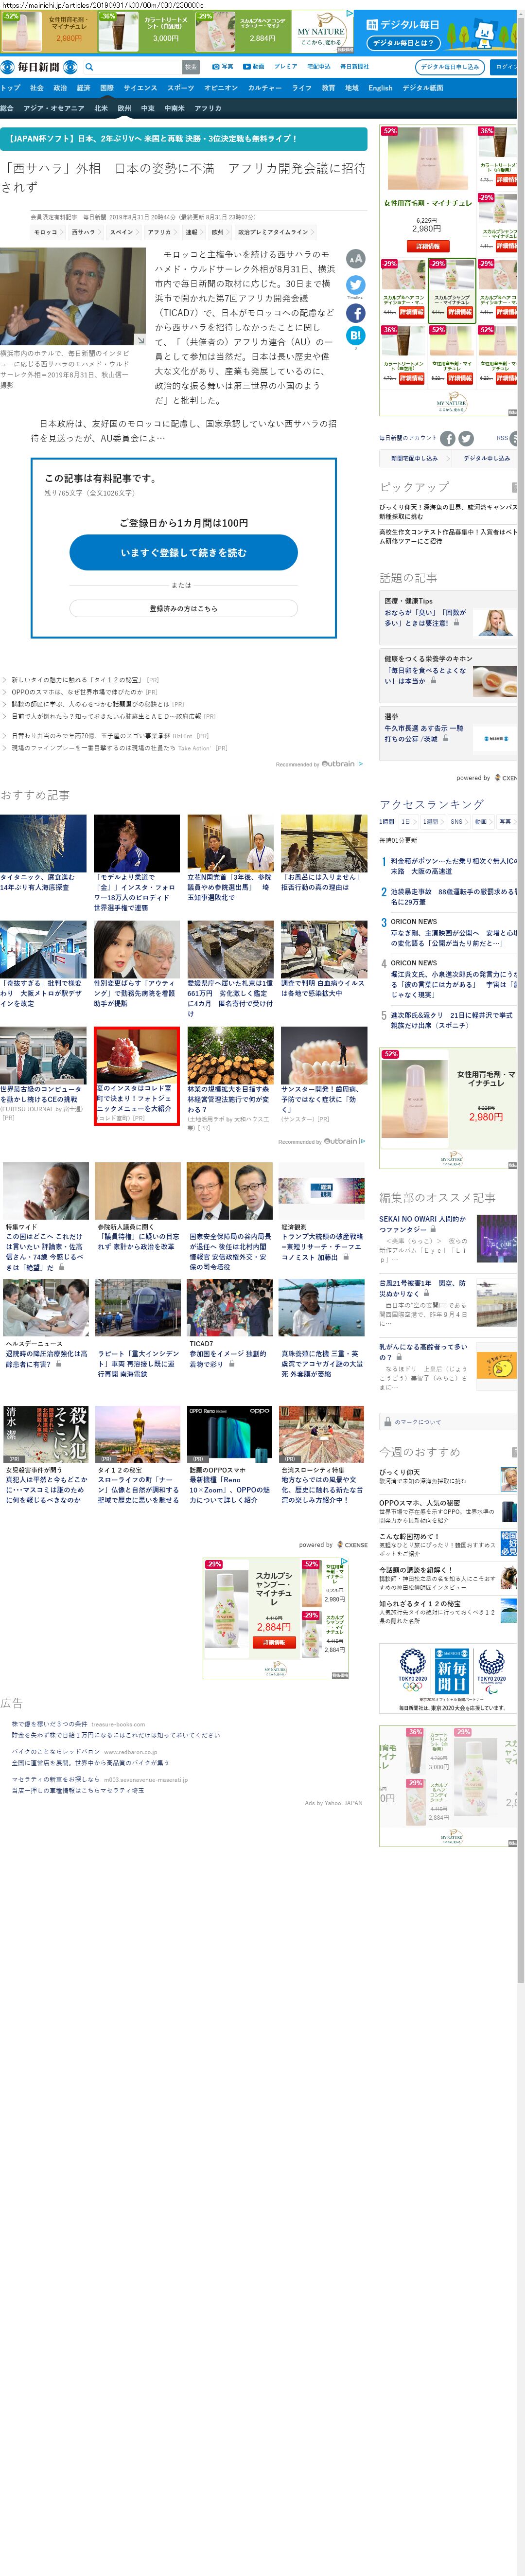Open Mainichi's Facebook account icon in sidebar
The width and height of the screenshot is (525, 2576).
448,438
